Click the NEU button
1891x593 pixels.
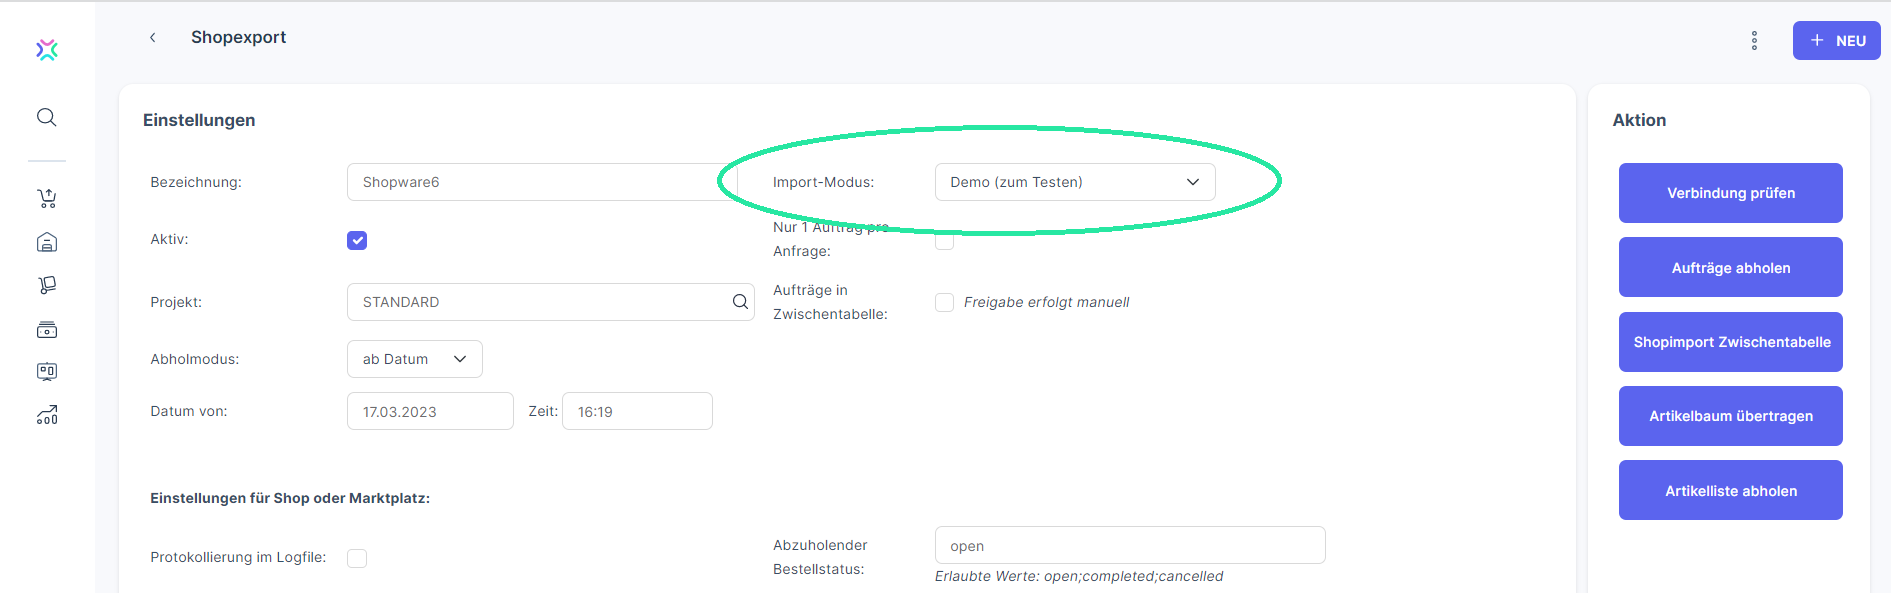pos(1836,41)
